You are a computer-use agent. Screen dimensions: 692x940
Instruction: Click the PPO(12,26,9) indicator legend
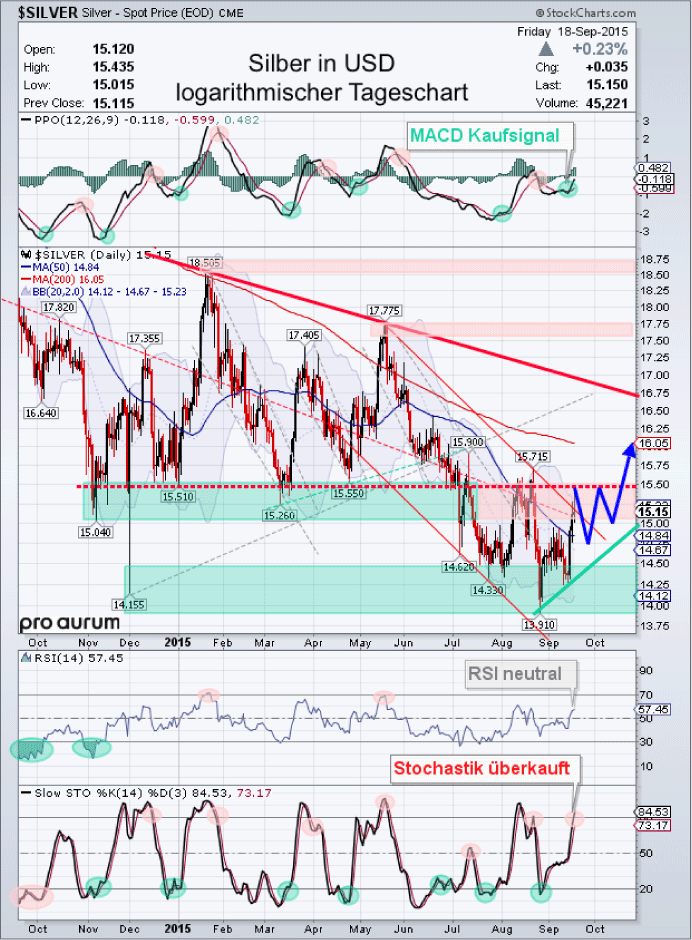[66, 120]
